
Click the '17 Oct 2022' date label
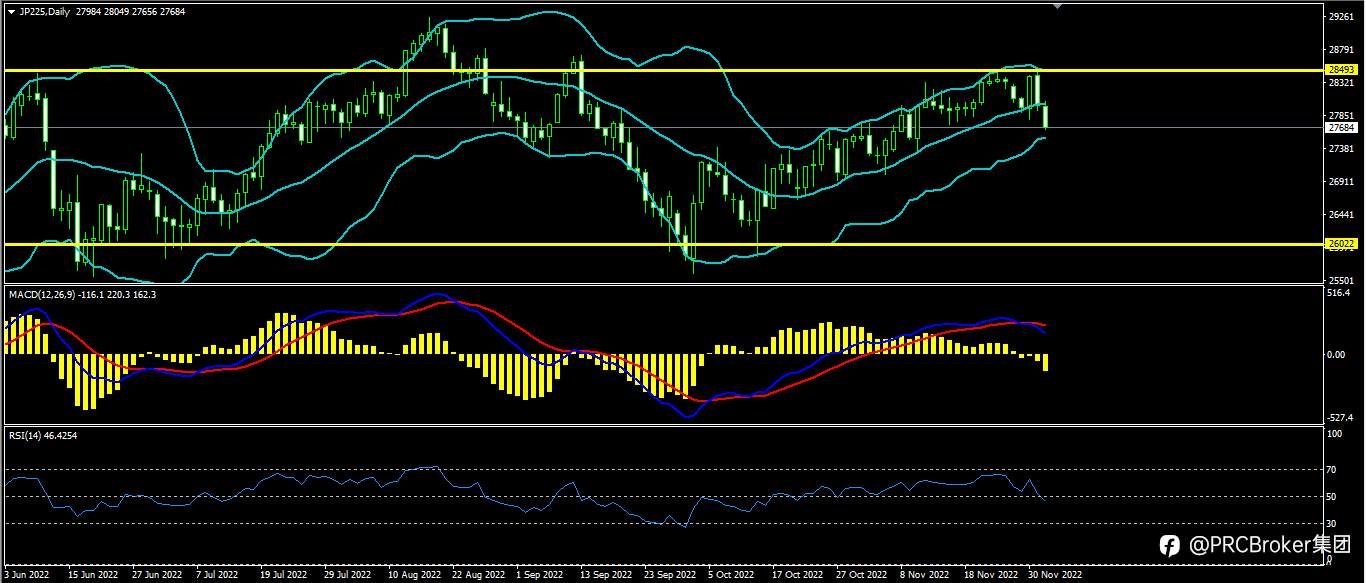click(x=797, y=575)
